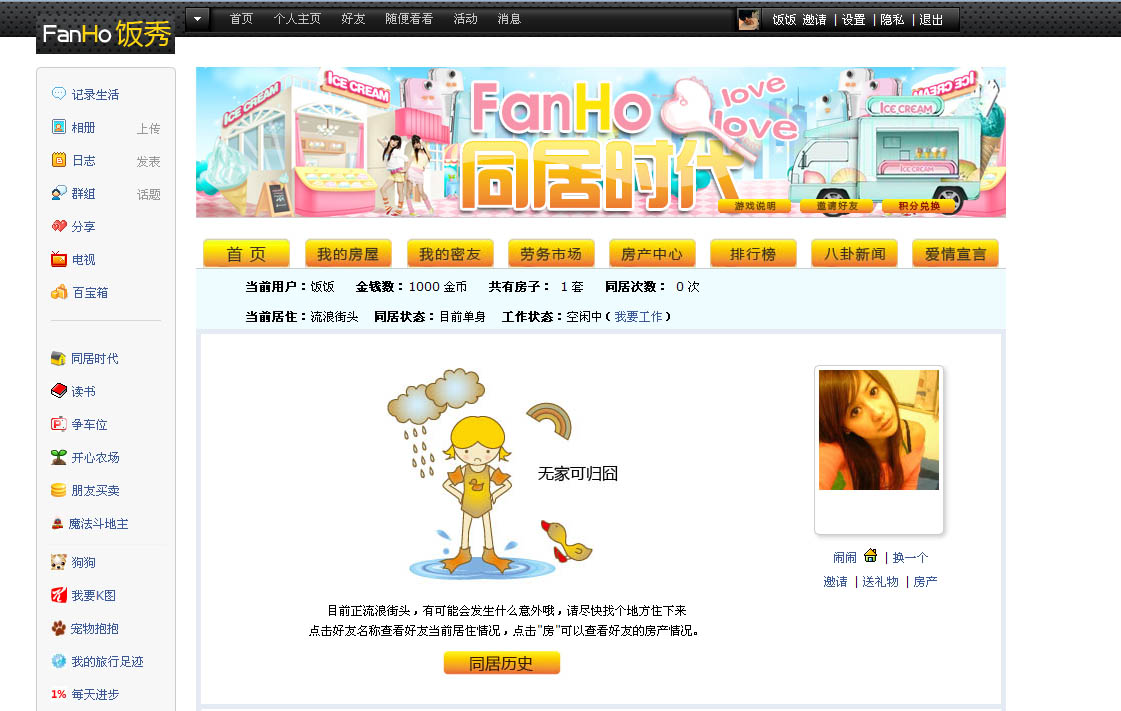Click the 闹闹 friend name link

[845, 557]
